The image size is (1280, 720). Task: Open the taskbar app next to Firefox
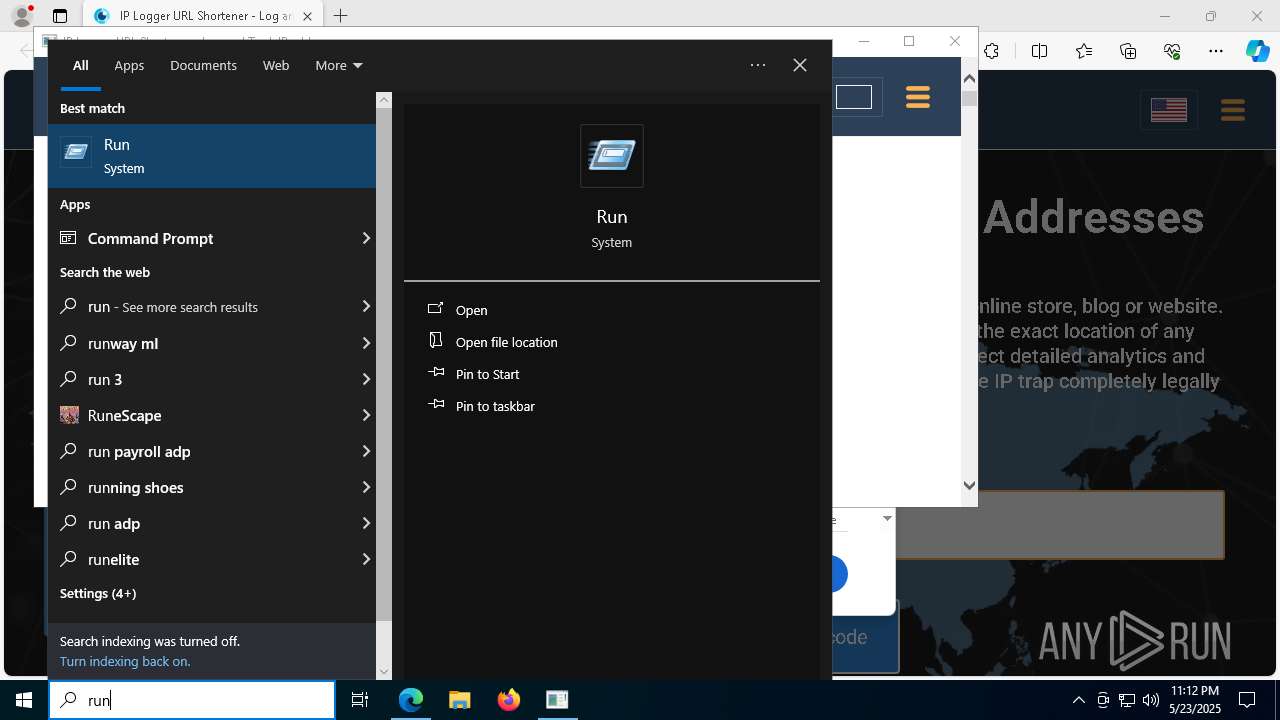pyautogui.click(x=557, y=700)
